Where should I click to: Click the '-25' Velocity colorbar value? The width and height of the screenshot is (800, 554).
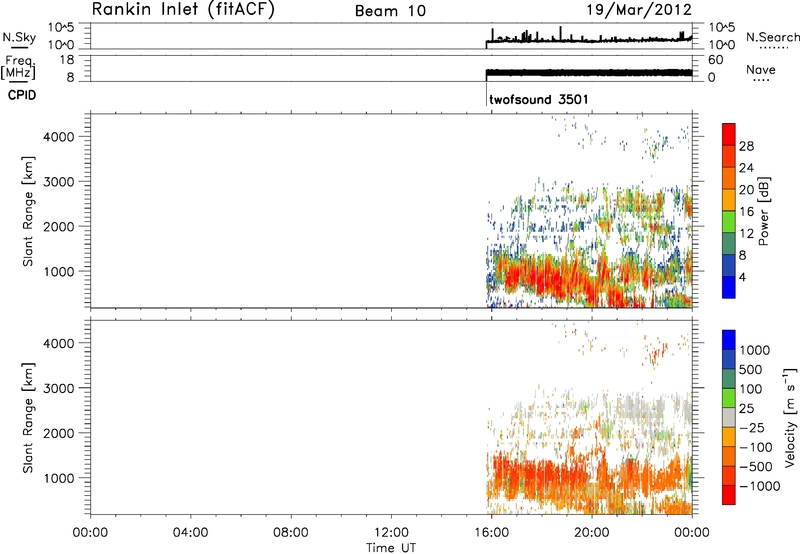click(x=752, y=427)
